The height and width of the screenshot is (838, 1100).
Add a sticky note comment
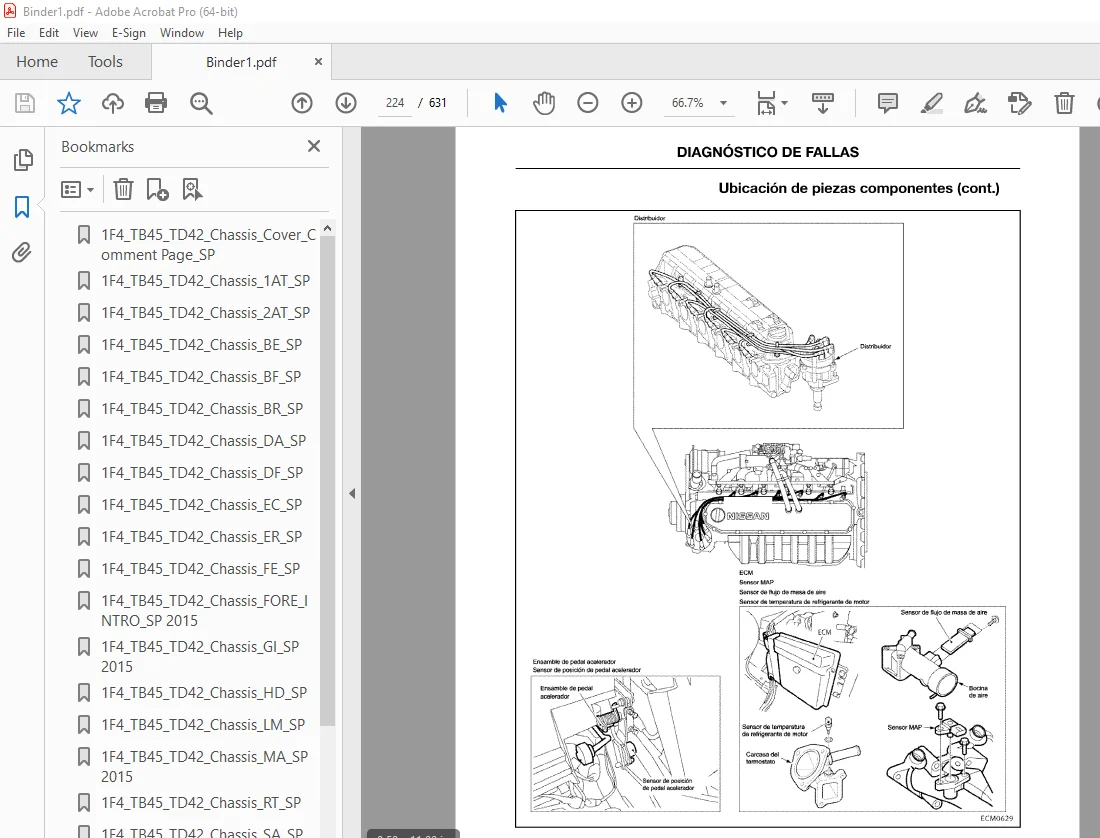point(887,103)
